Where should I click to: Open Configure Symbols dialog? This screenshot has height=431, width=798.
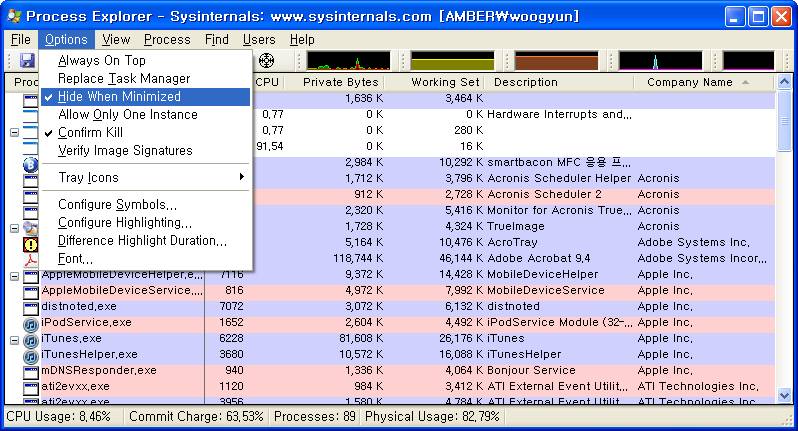click(146, 205)
